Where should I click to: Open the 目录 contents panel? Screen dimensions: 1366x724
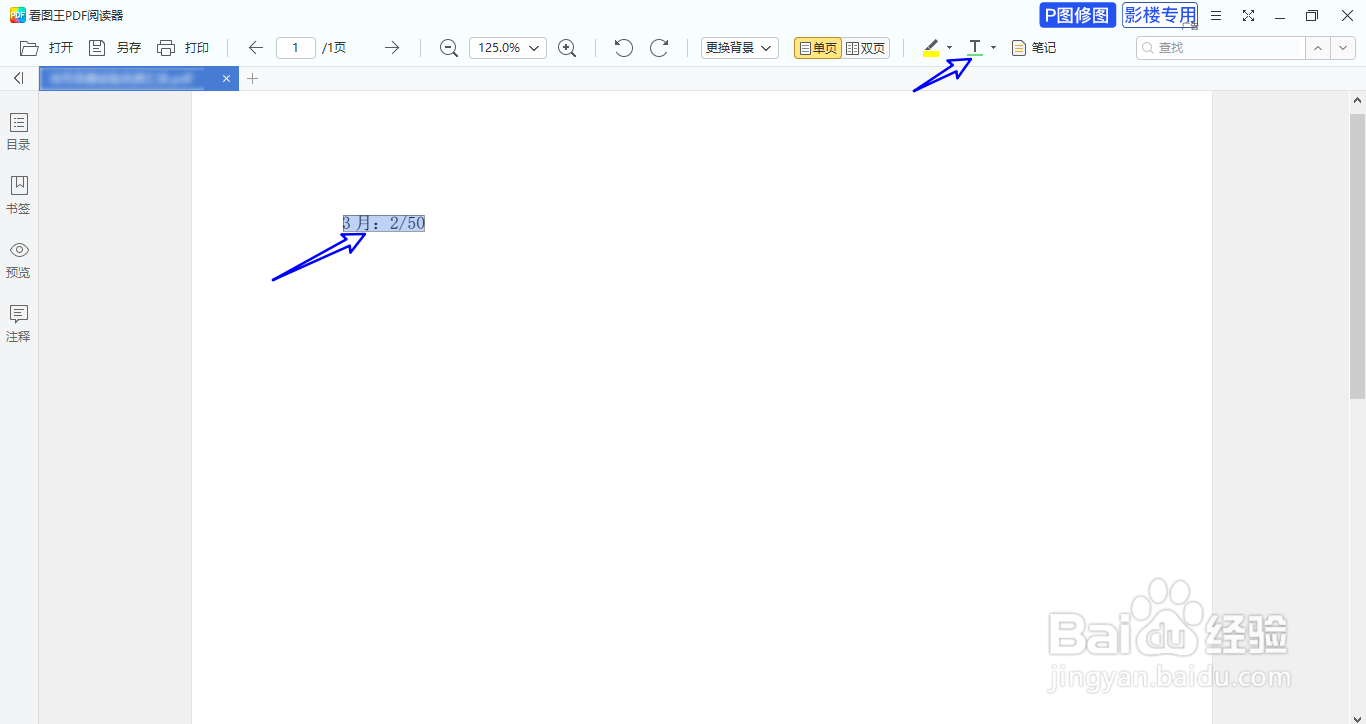click(18, 132)
